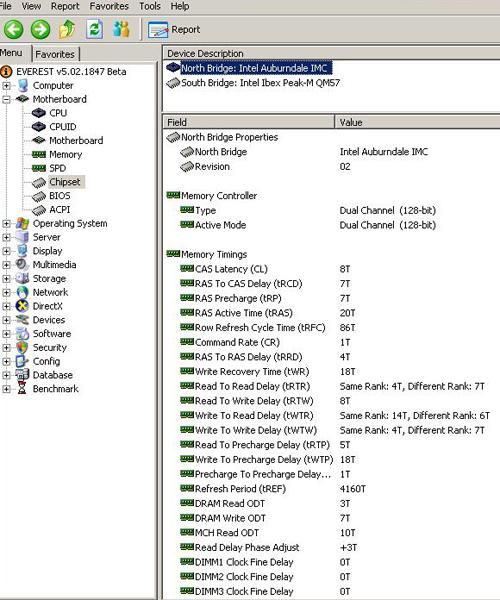500x600 pixels.
Task: Click the Up level arrow icon
Action: click(67, 29)
